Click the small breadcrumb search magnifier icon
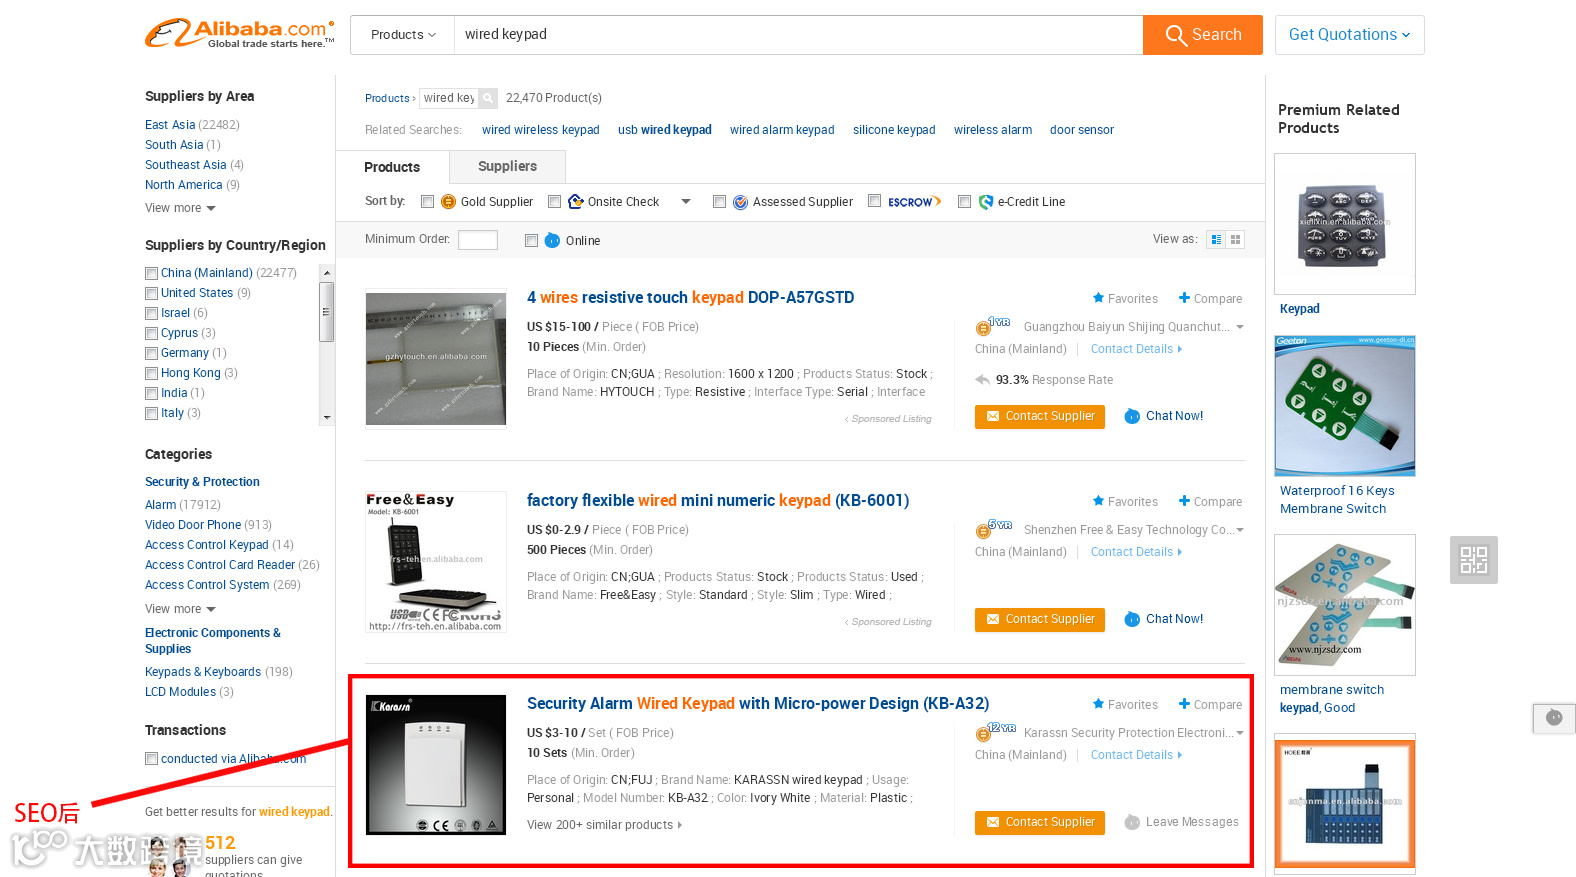 (x=488, y=98)
